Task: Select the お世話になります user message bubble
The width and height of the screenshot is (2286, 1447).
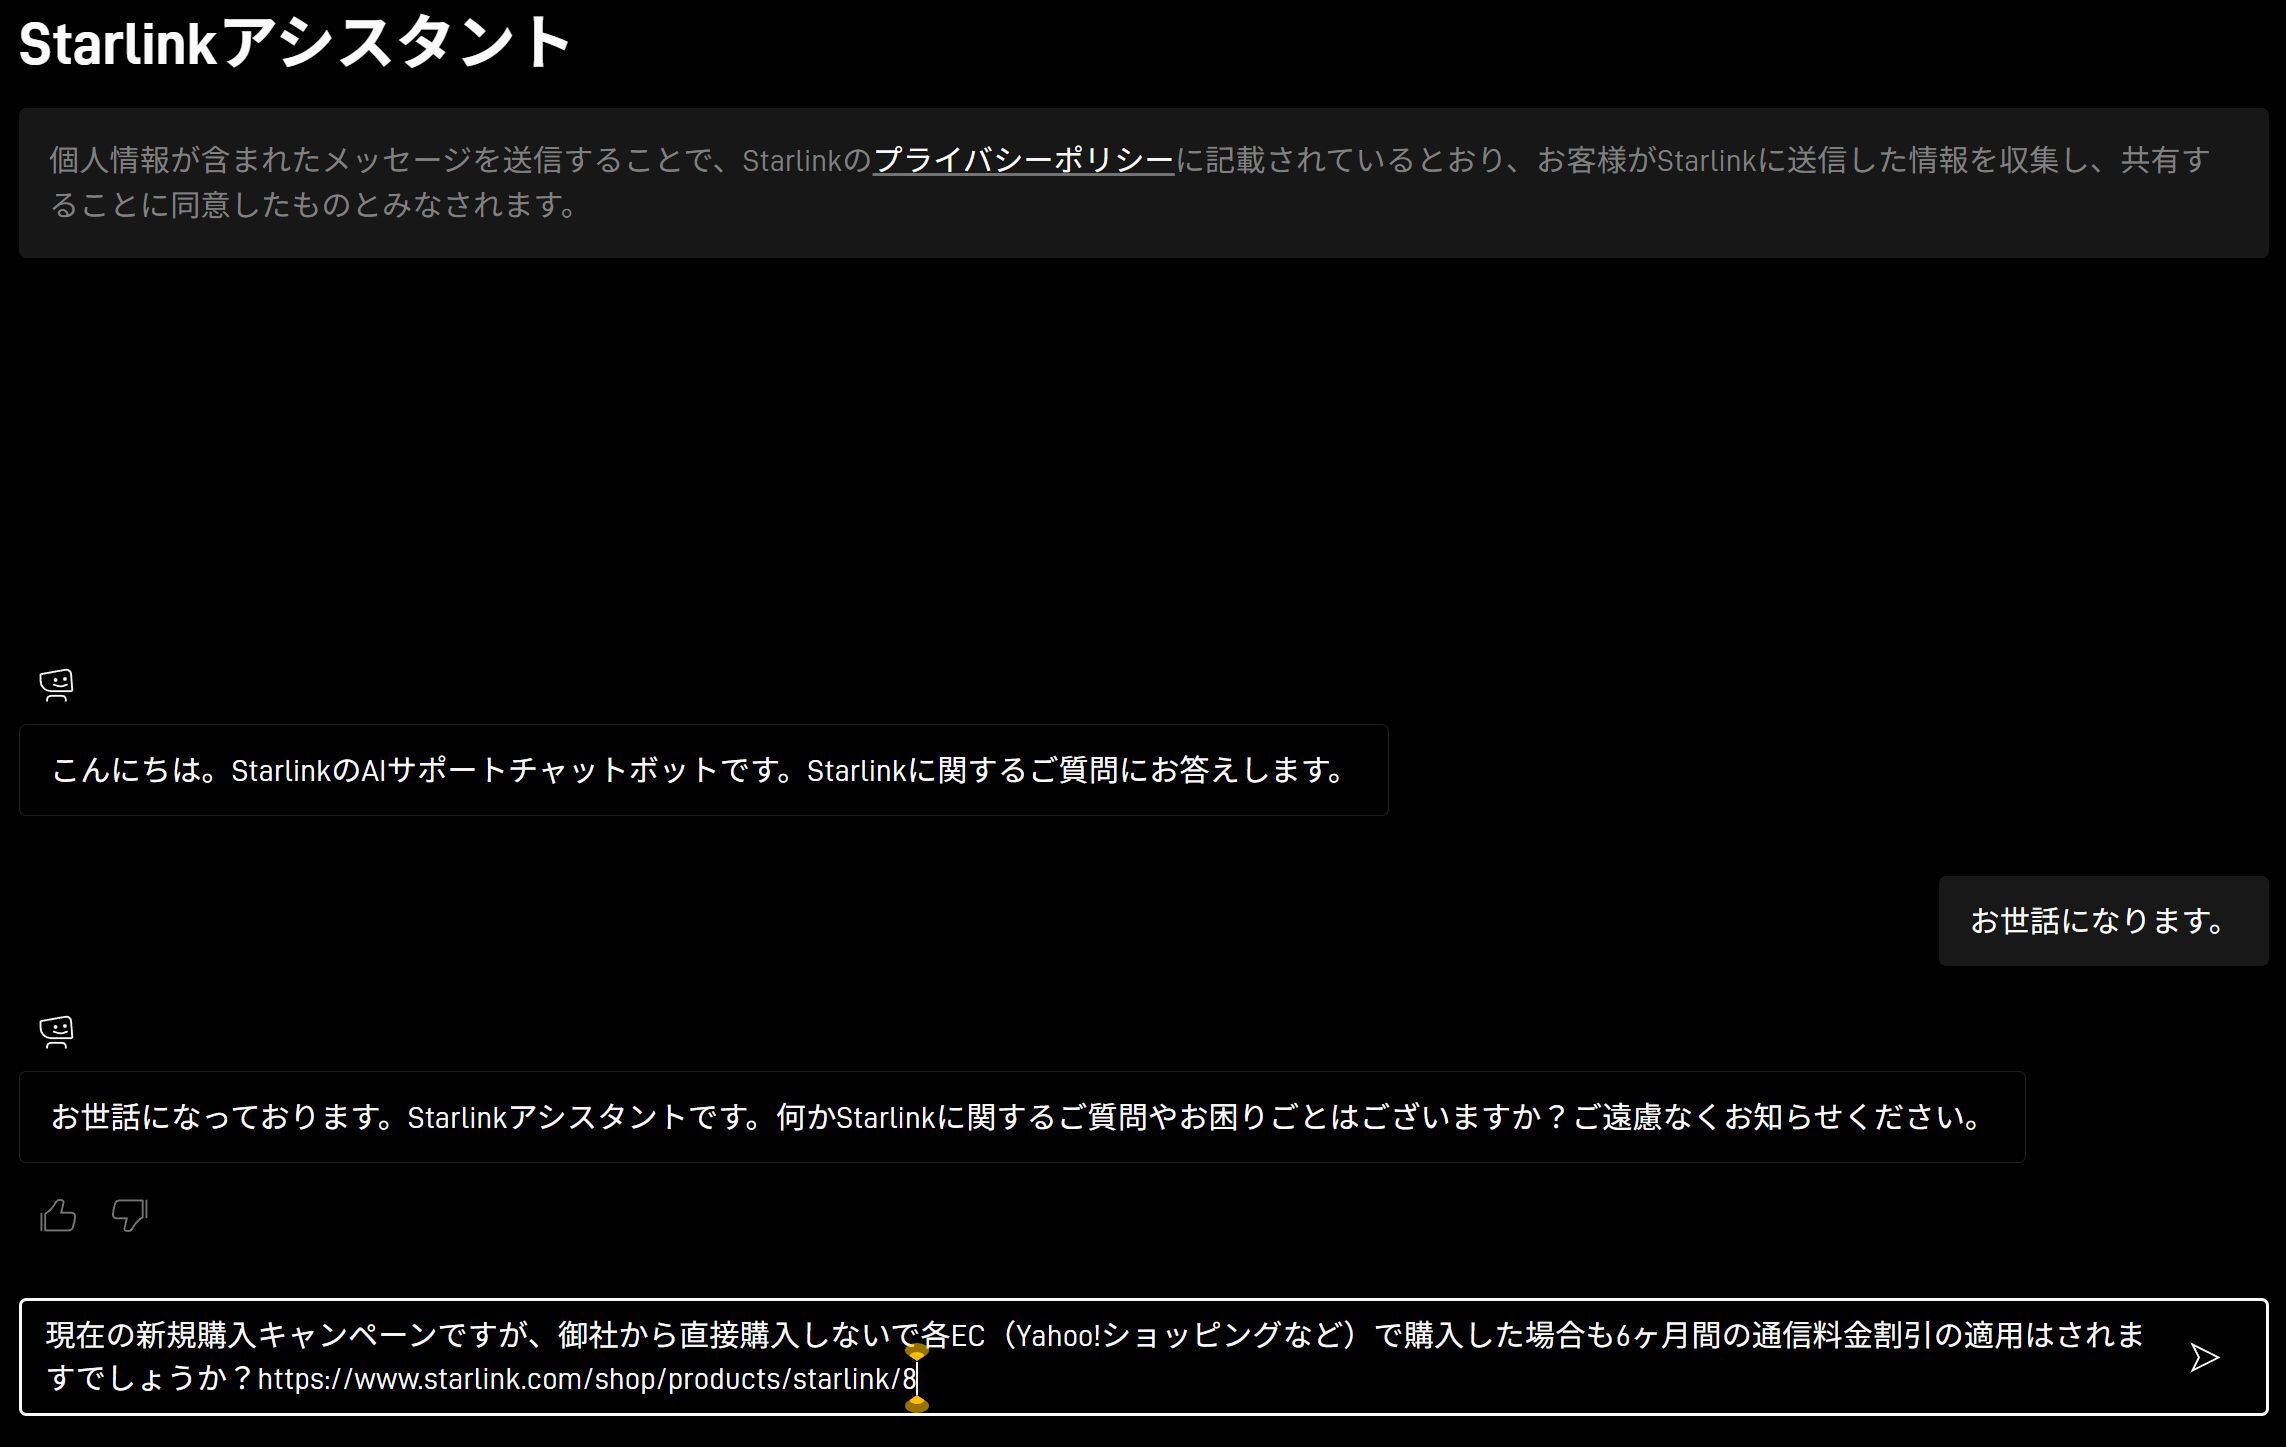Action: 2102,921
